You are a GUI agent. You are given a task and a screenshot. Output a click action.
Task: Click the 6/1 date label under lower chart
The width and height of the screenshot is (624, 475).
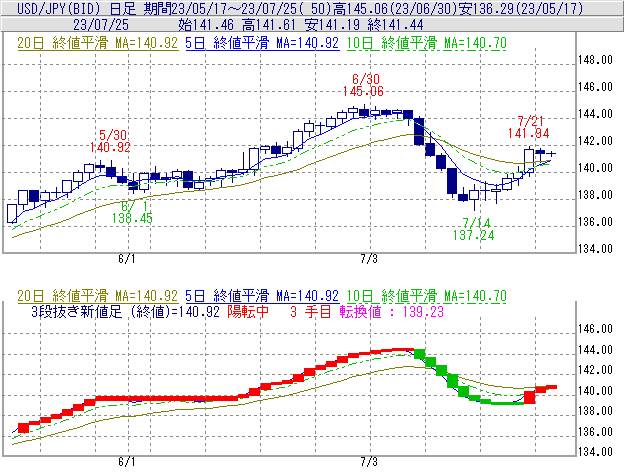coord(127,462)
